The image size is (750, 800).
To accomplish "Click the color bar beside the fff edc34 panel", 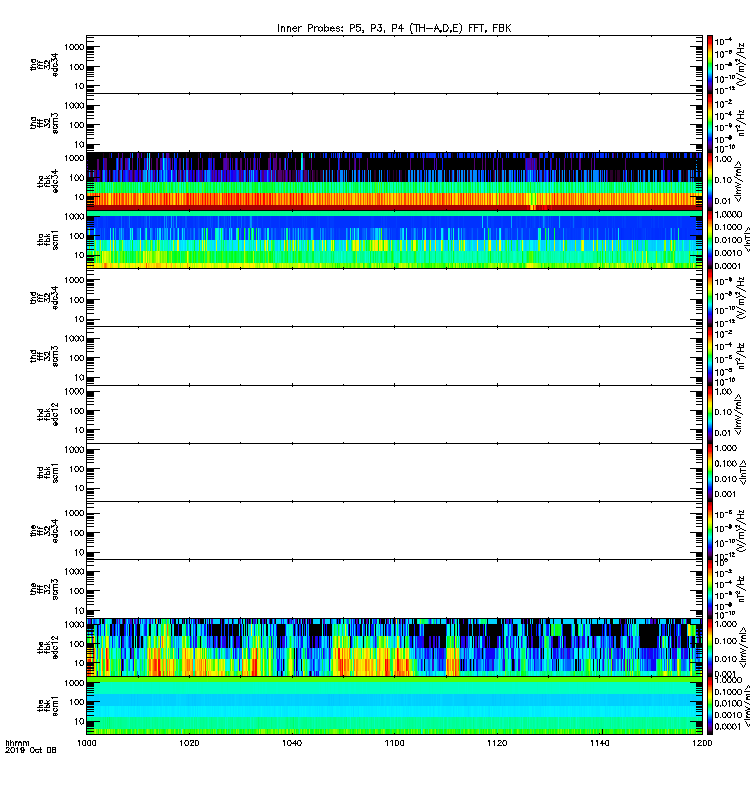I will click(x=710, y=531).
